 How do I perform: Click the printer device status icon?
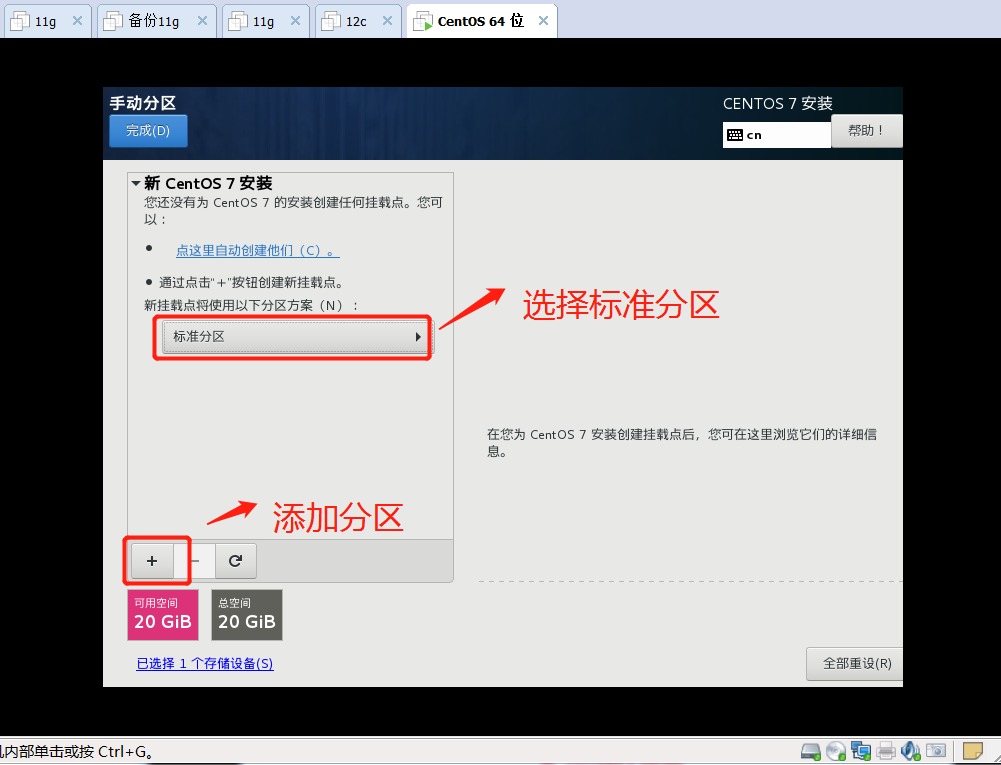885,751
